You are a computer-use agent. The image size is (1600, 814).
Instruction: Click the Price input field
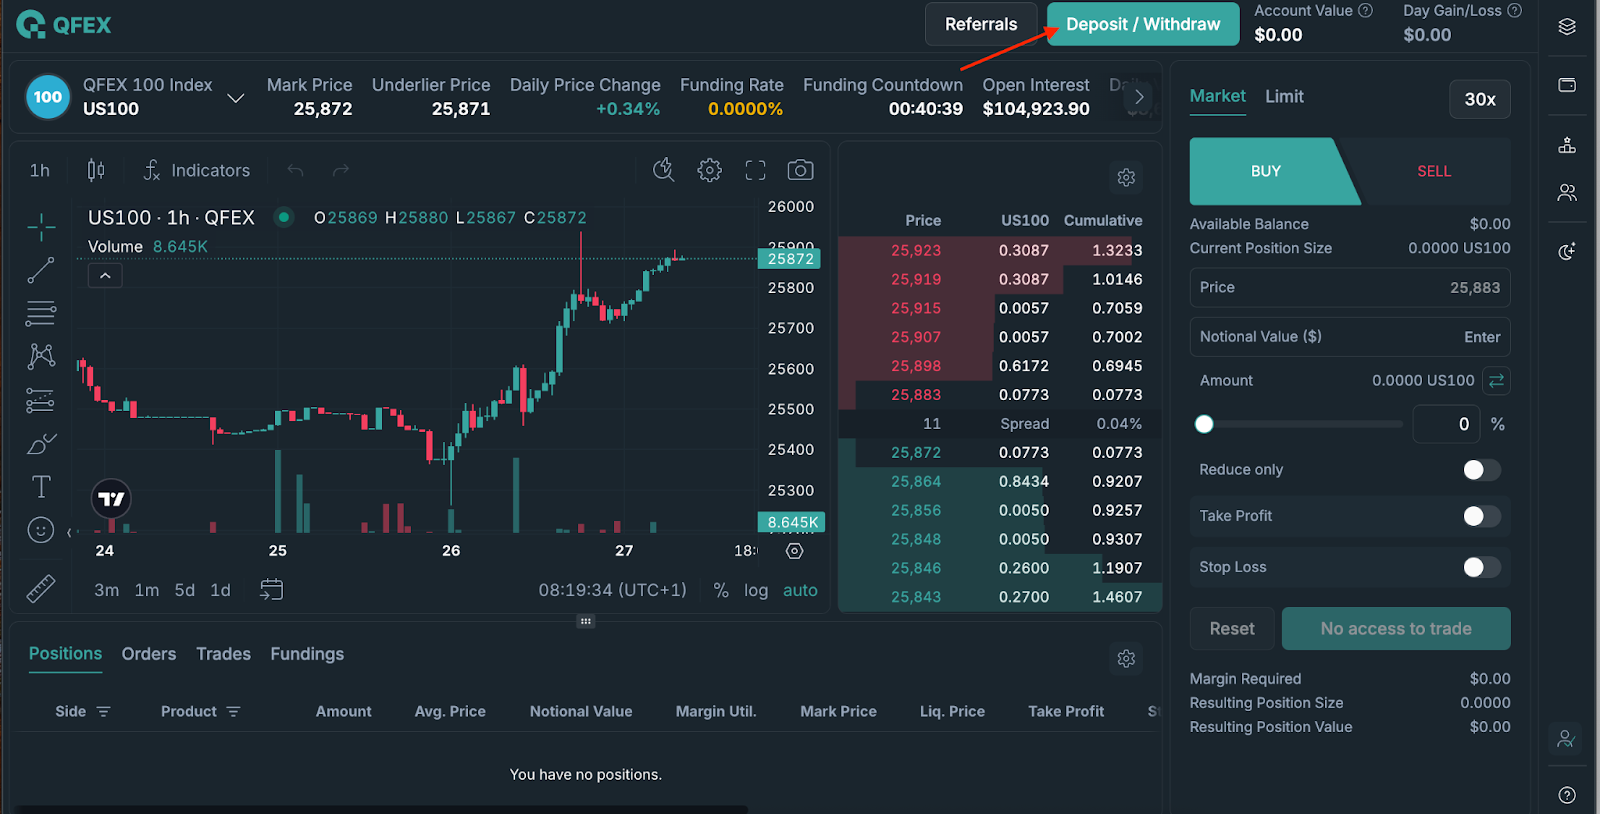point(1350,287)
